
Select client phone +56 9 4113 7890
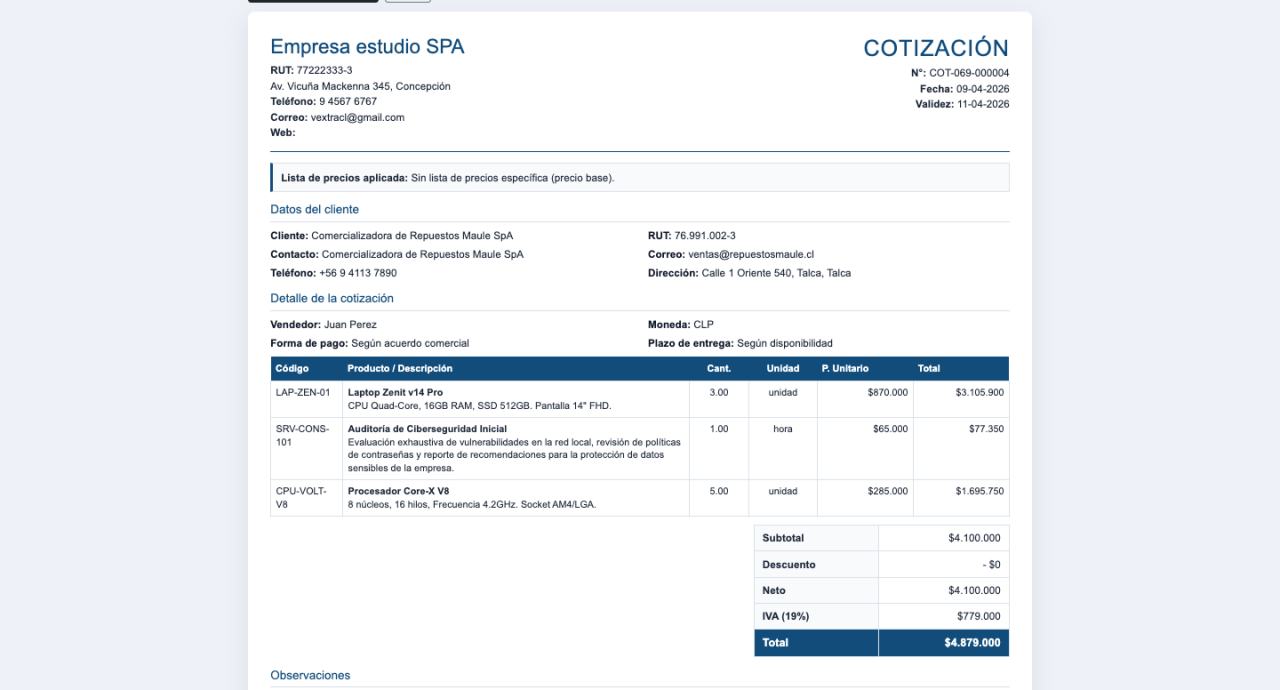pyautogui.click(x=358, y=273)
